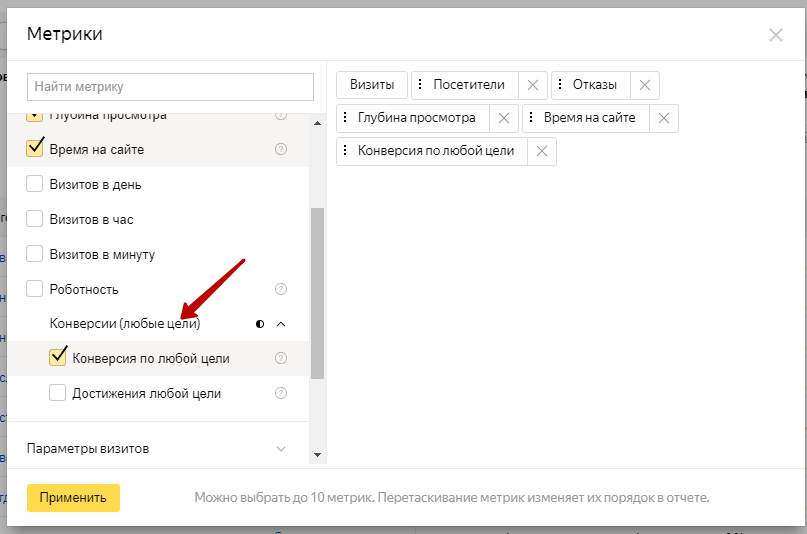Open help for Достижения любой цели

pyautogui.click(x=281, y=393)
